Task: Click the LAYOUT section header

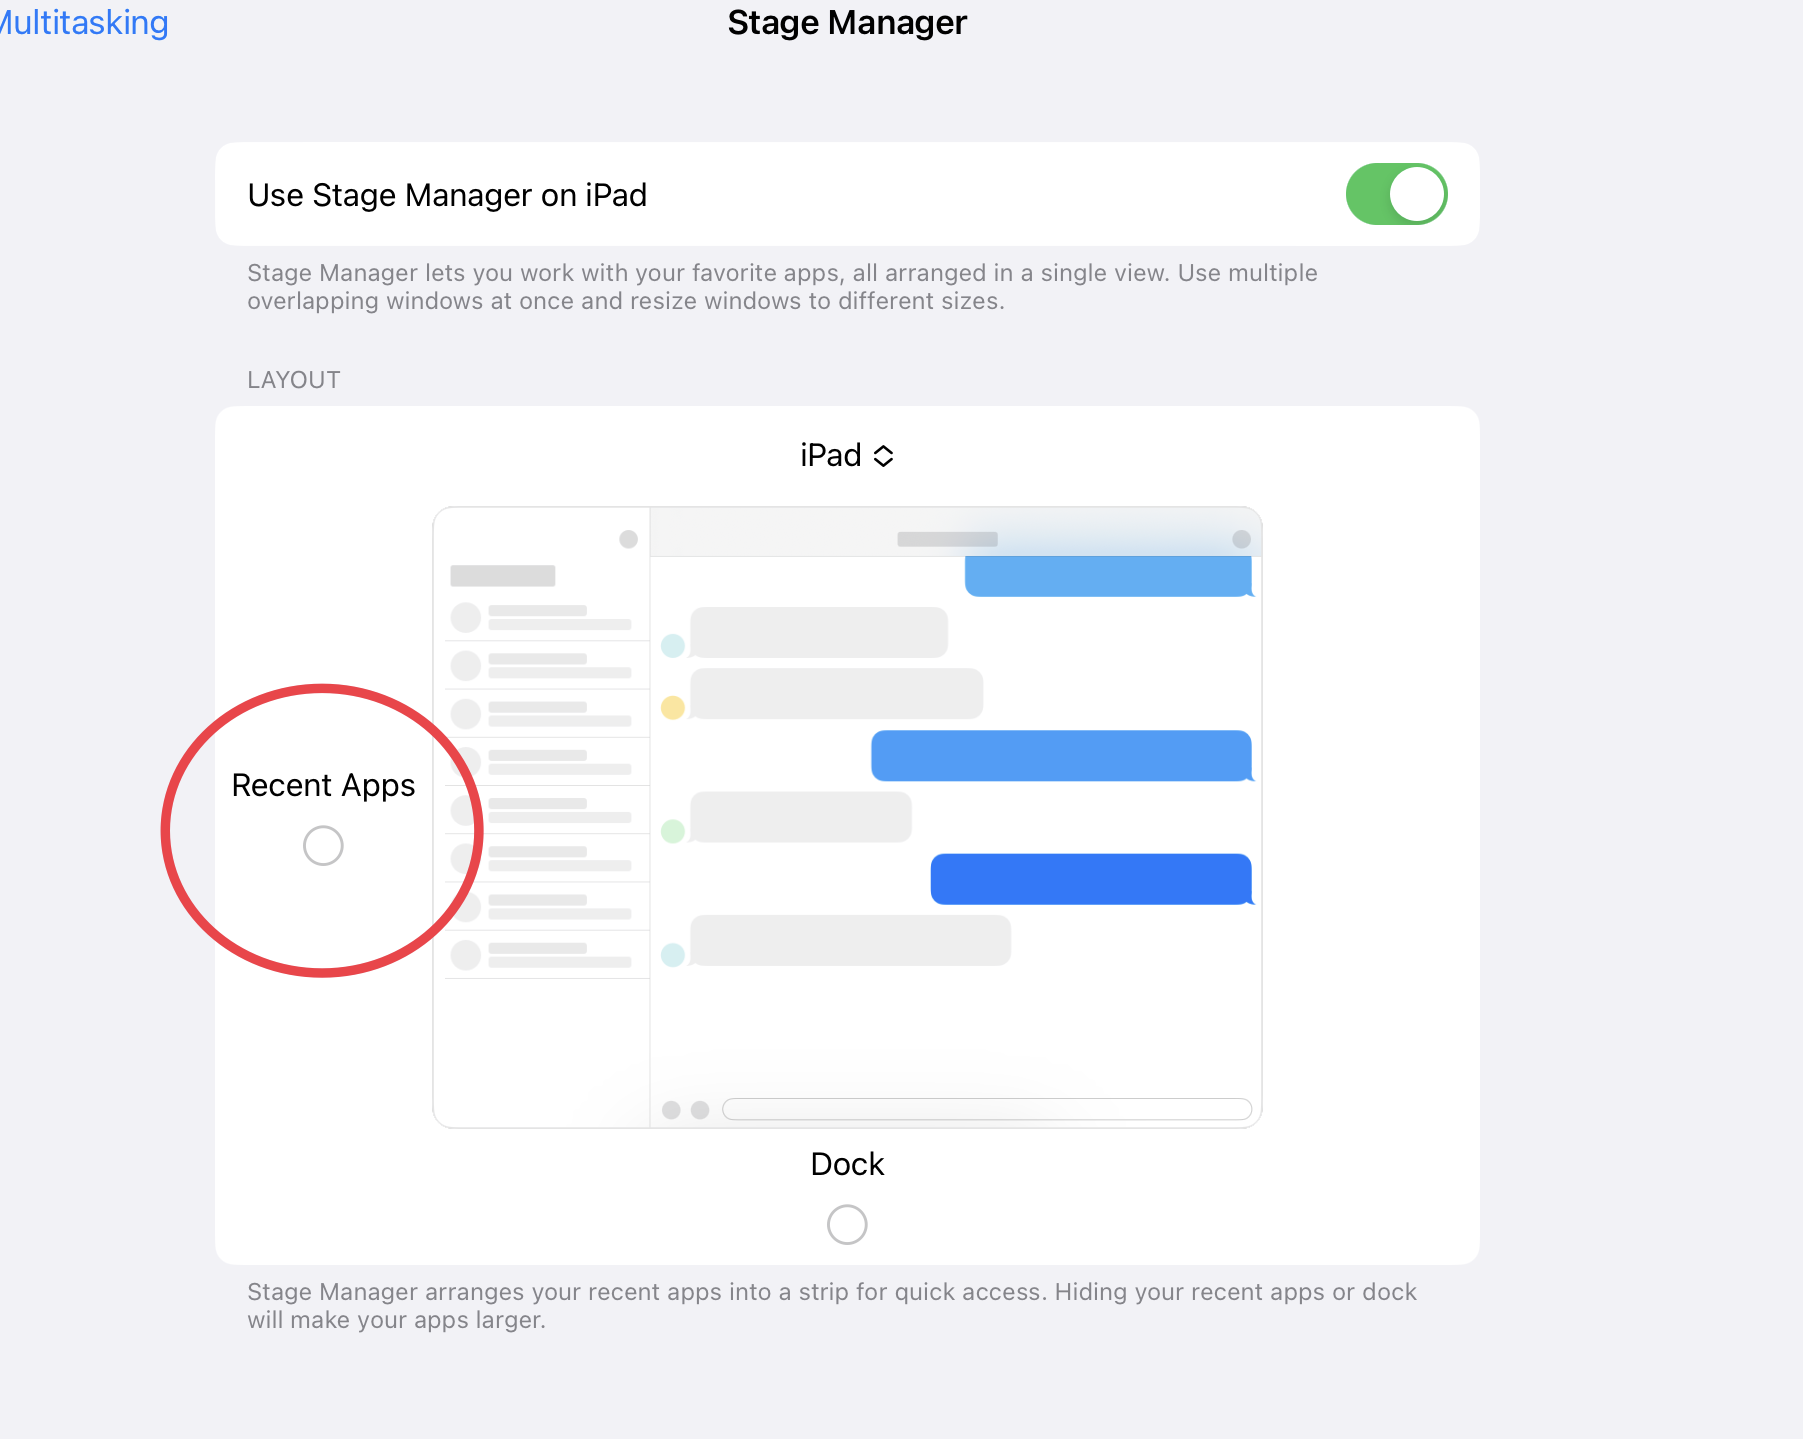Action: point(294,380)
